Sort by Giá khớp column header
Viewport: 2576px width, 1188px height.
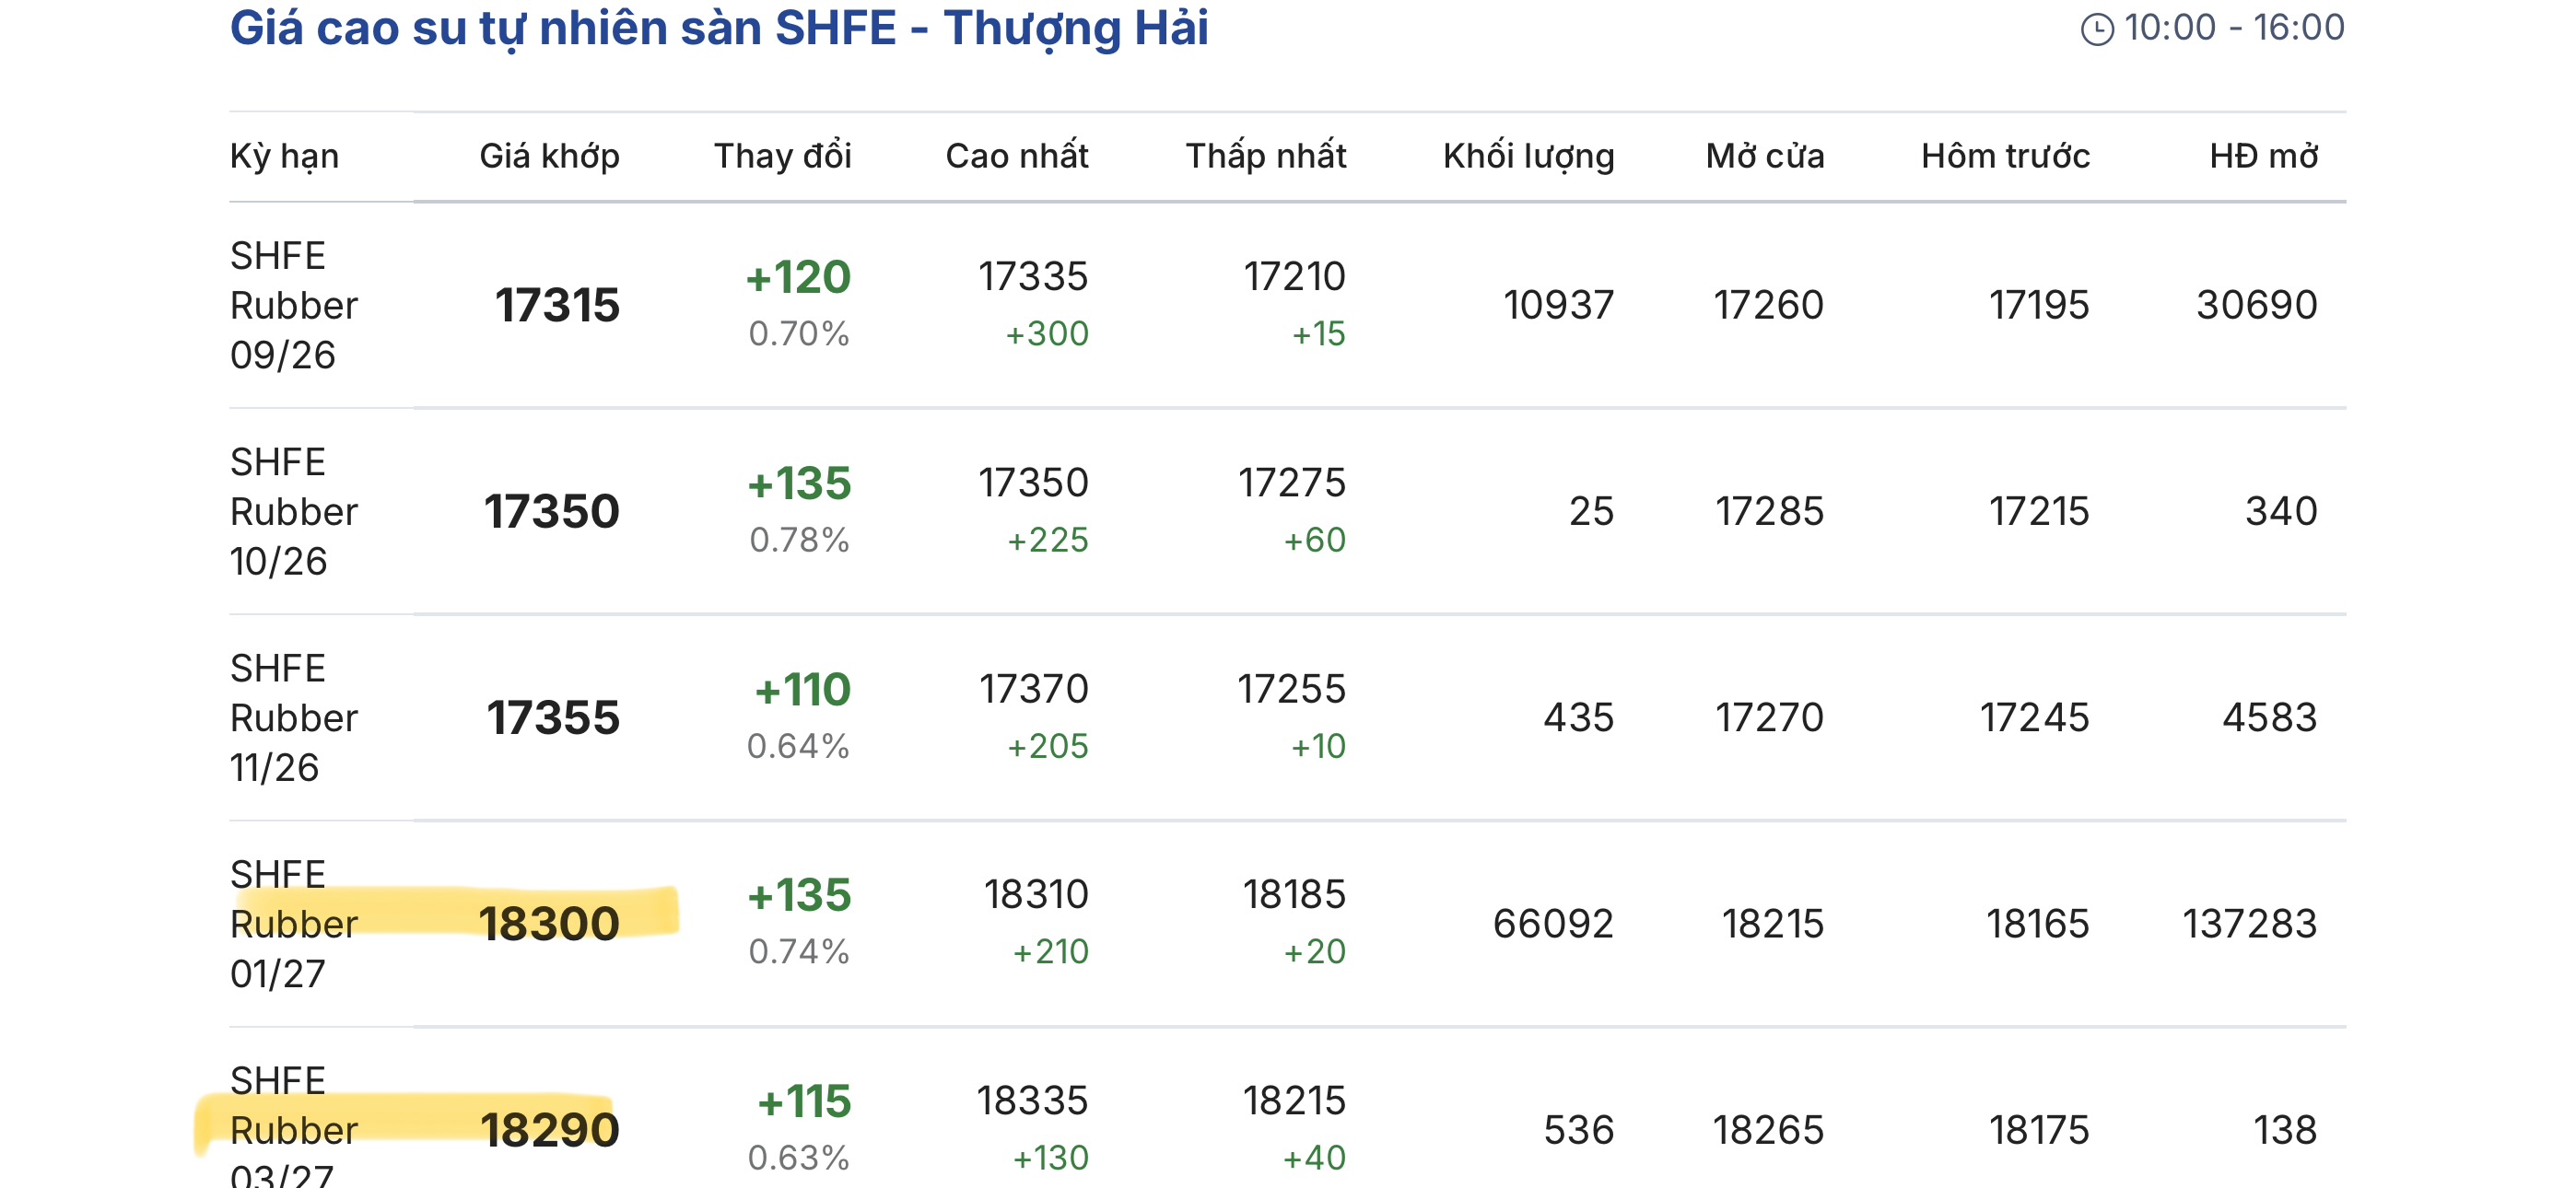coord(549,156)
